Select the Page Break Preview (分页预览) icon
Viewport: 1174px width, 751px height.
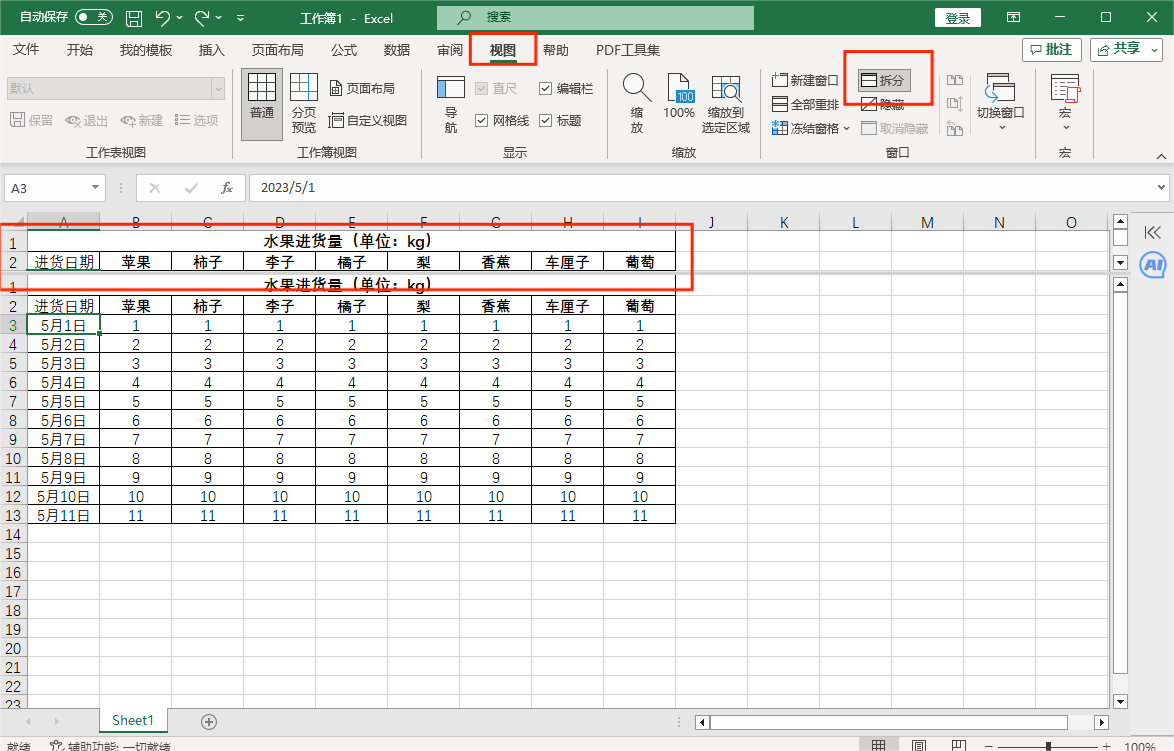click(x=304, y=90)
